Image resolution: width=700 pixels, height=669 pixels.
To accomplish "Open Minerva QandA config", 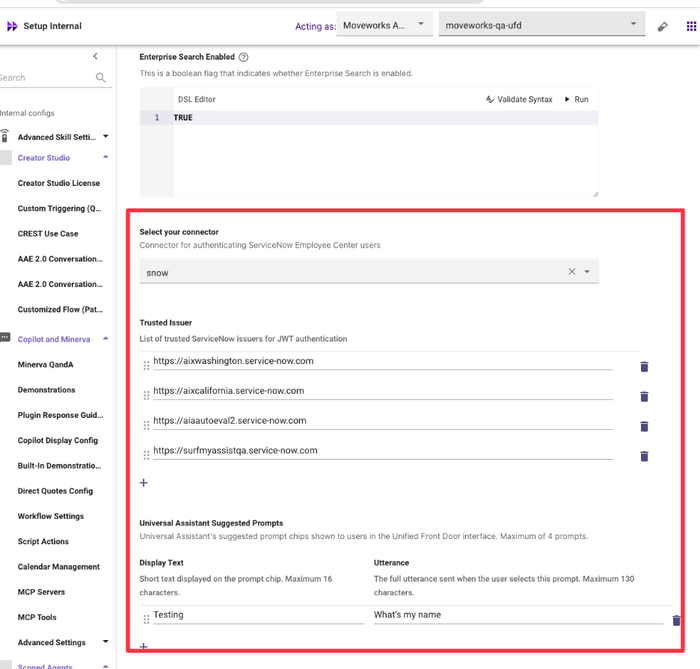I will tap(46, 365).
